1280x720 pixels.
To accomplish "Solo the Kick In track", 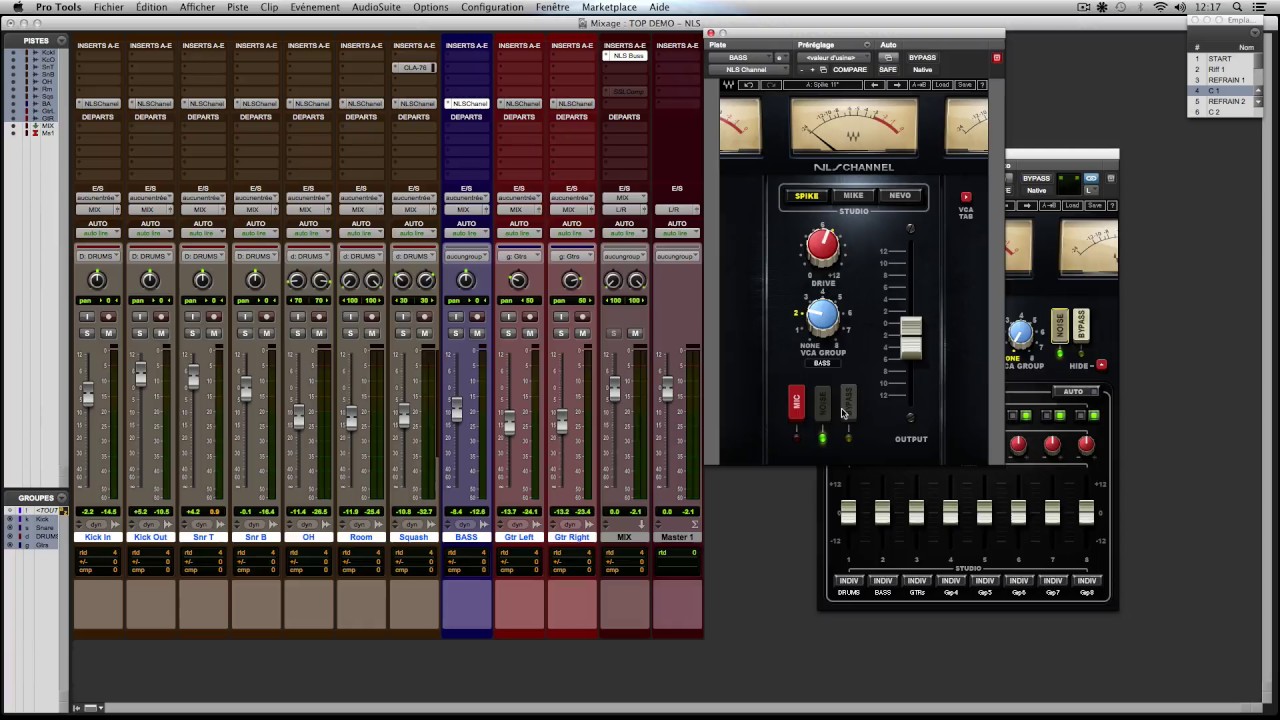I will pos(87,333).
